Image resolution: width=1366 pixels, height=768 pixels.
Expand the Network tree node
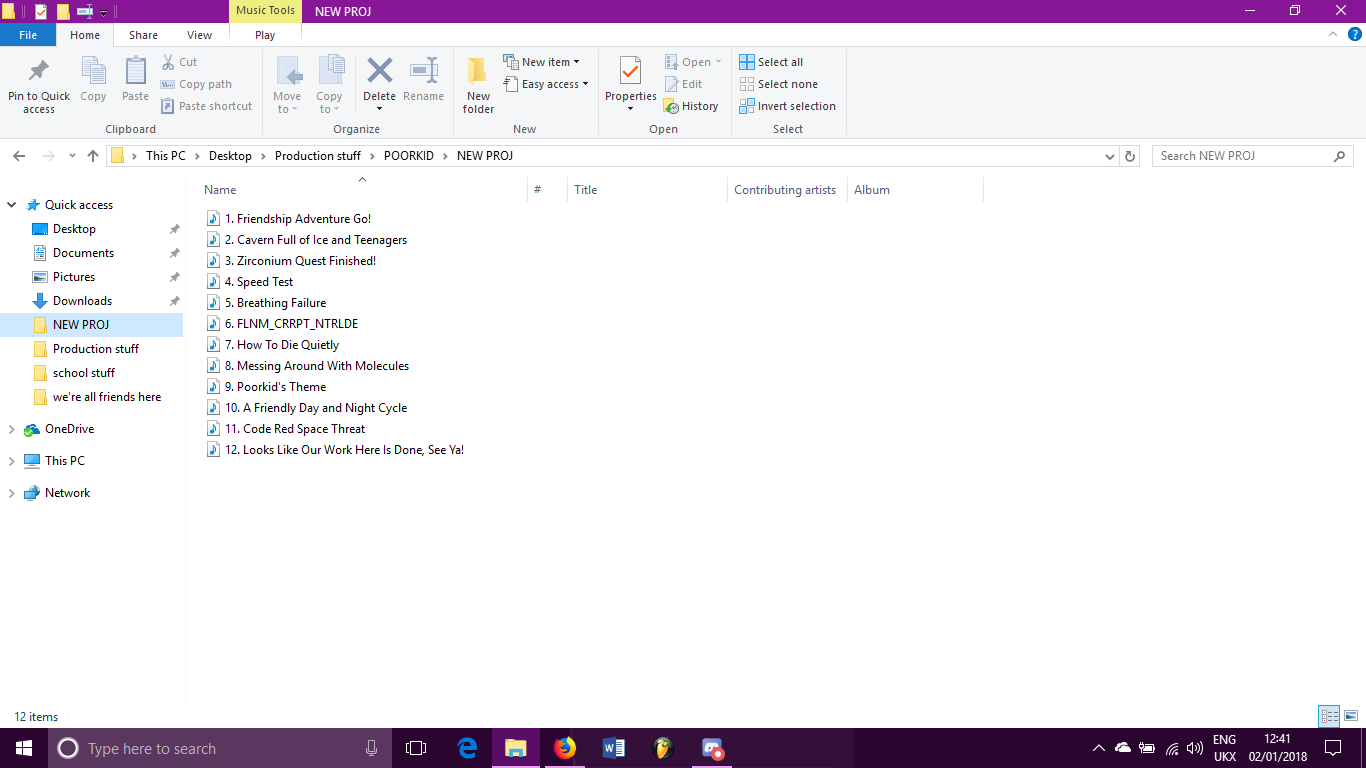coord(12,493)
